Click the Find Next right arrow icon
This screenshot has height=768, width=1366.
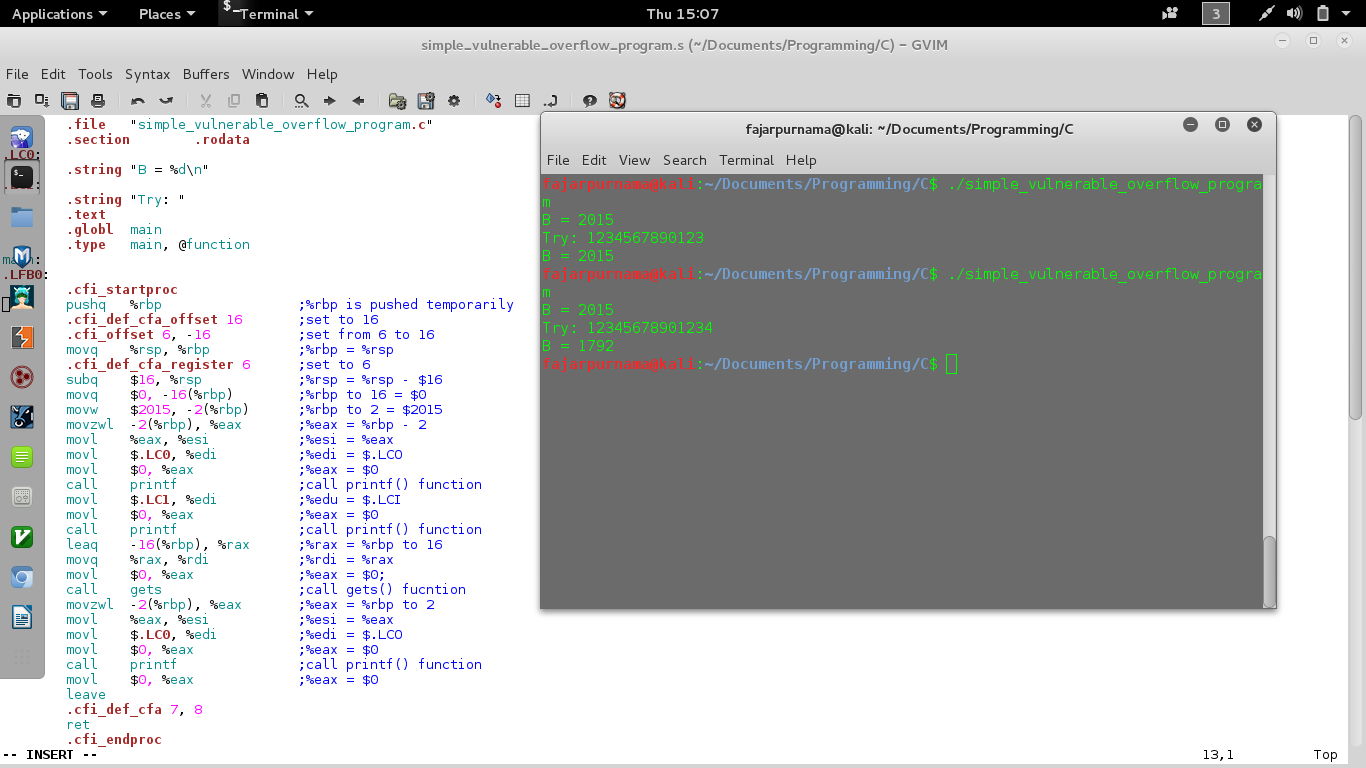click(329, 100)
